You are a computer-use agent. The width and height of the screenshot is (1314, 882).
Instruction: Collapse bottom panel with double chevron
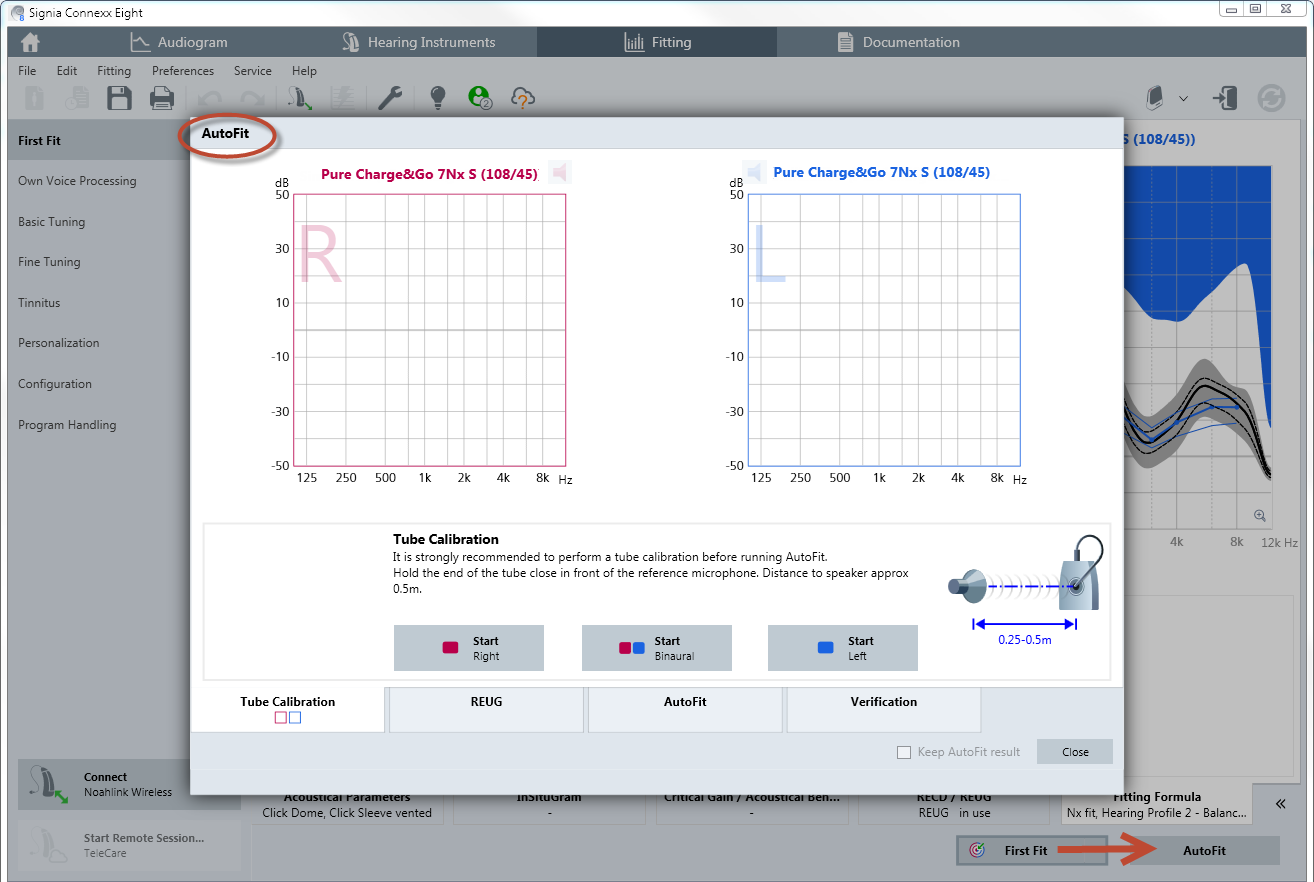click(1280, 803)
